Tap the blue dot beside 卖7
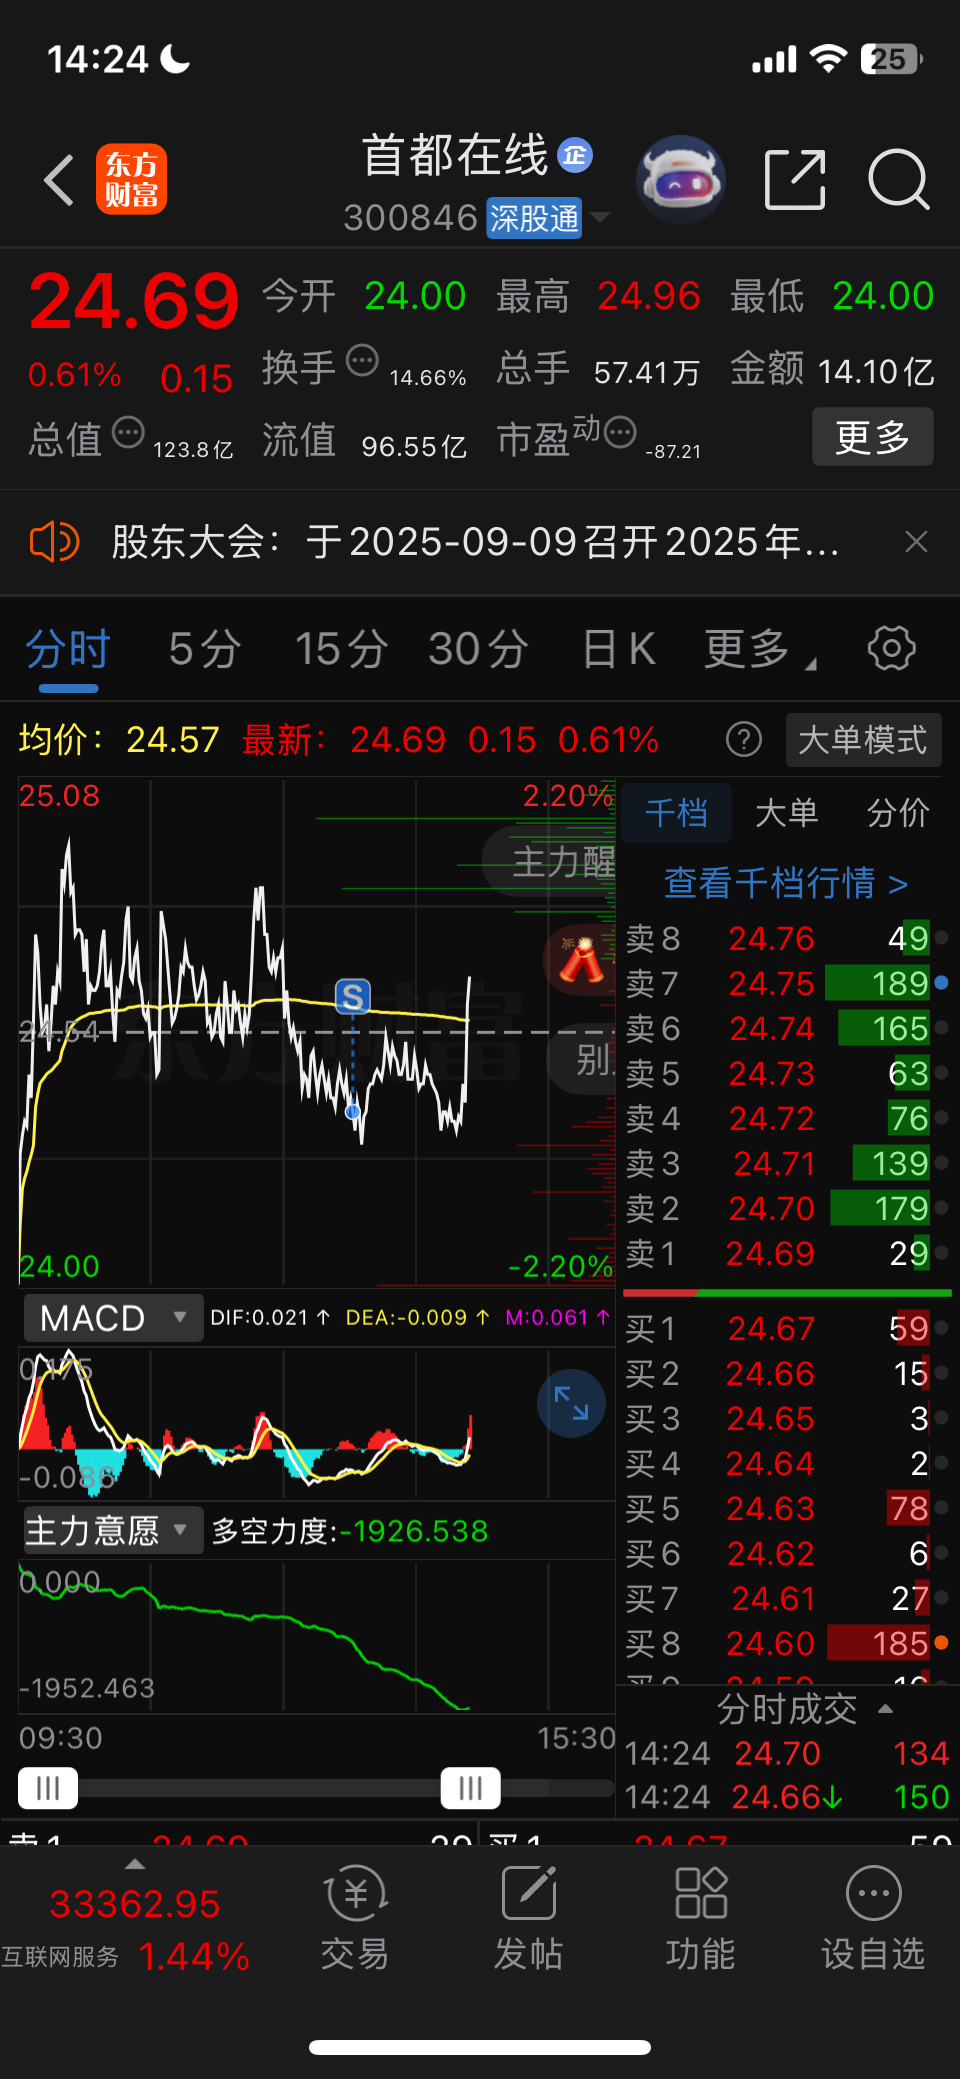The width and height of the screenshot is (960, 2079). (x=941, y=983)
